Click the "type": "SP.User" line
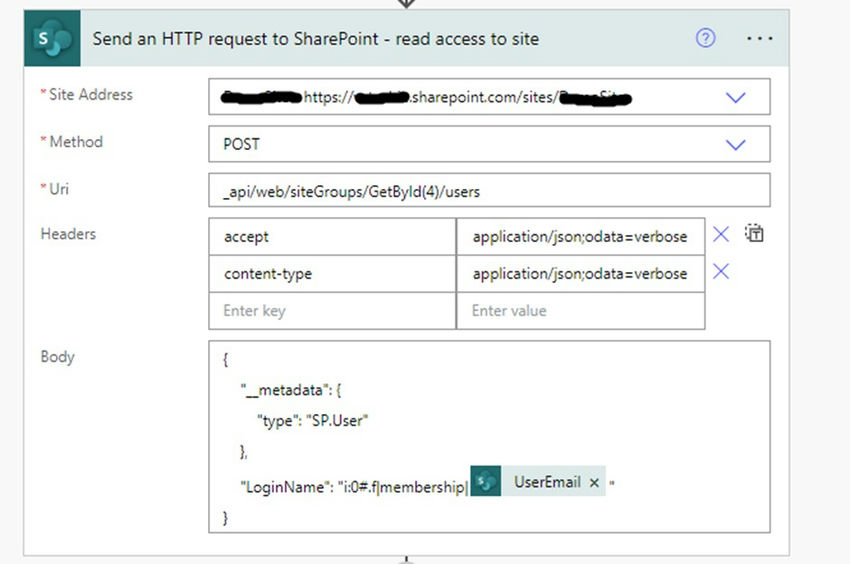Viewport: 850px width, 564px height. click(x=313, y=420)
